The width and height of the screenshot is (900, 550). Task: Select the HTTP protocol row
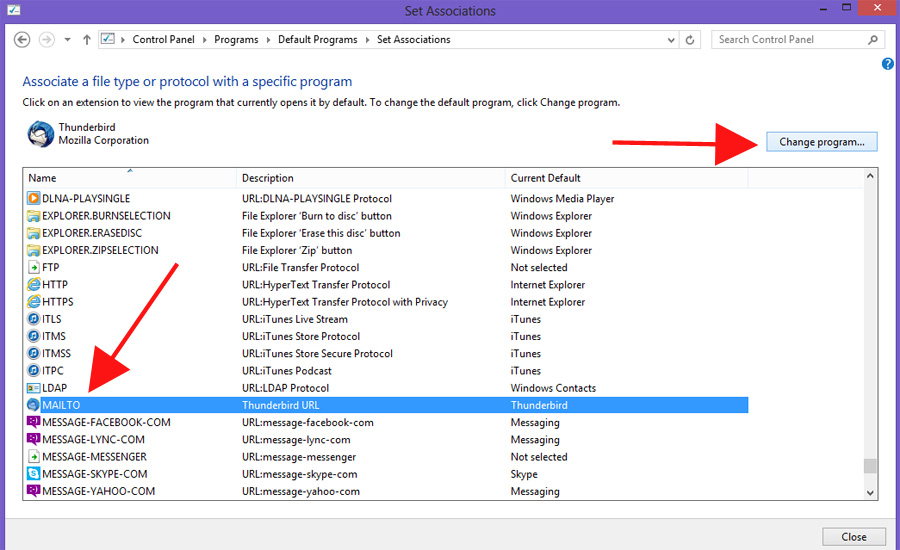point(387,285)
